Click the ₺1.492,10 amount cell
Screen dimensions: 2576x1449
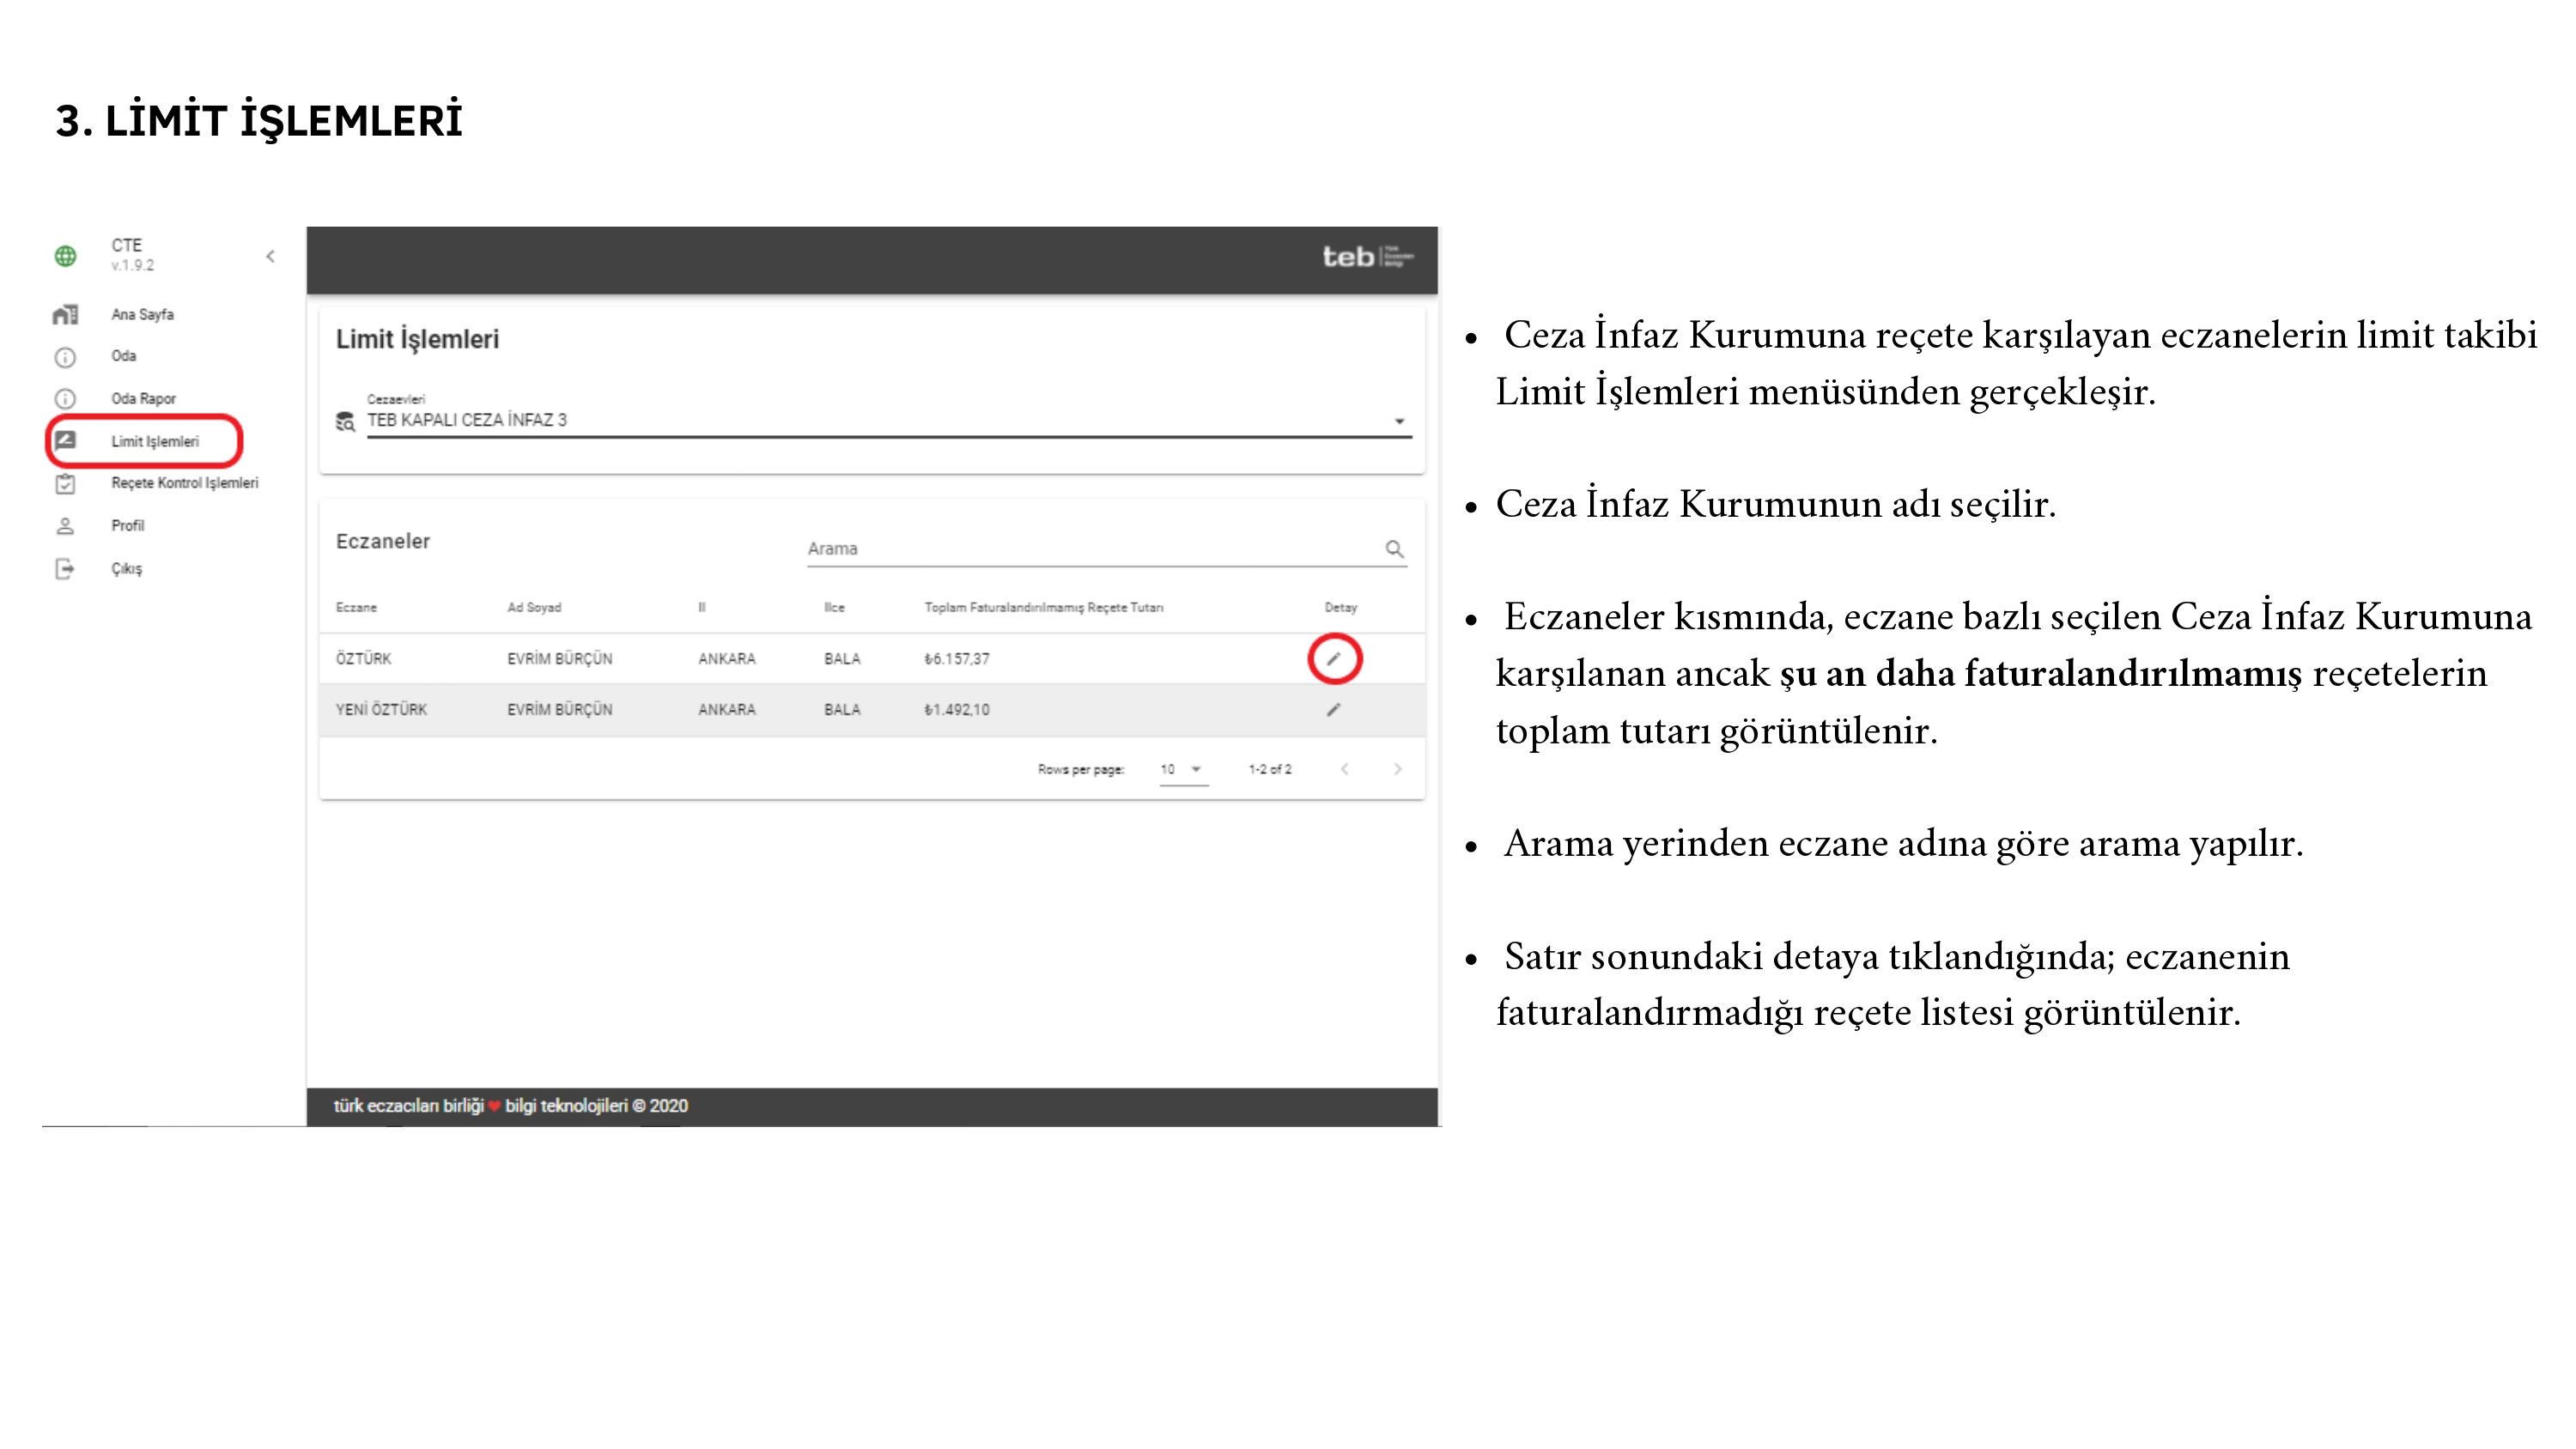[x=957, y=709]
